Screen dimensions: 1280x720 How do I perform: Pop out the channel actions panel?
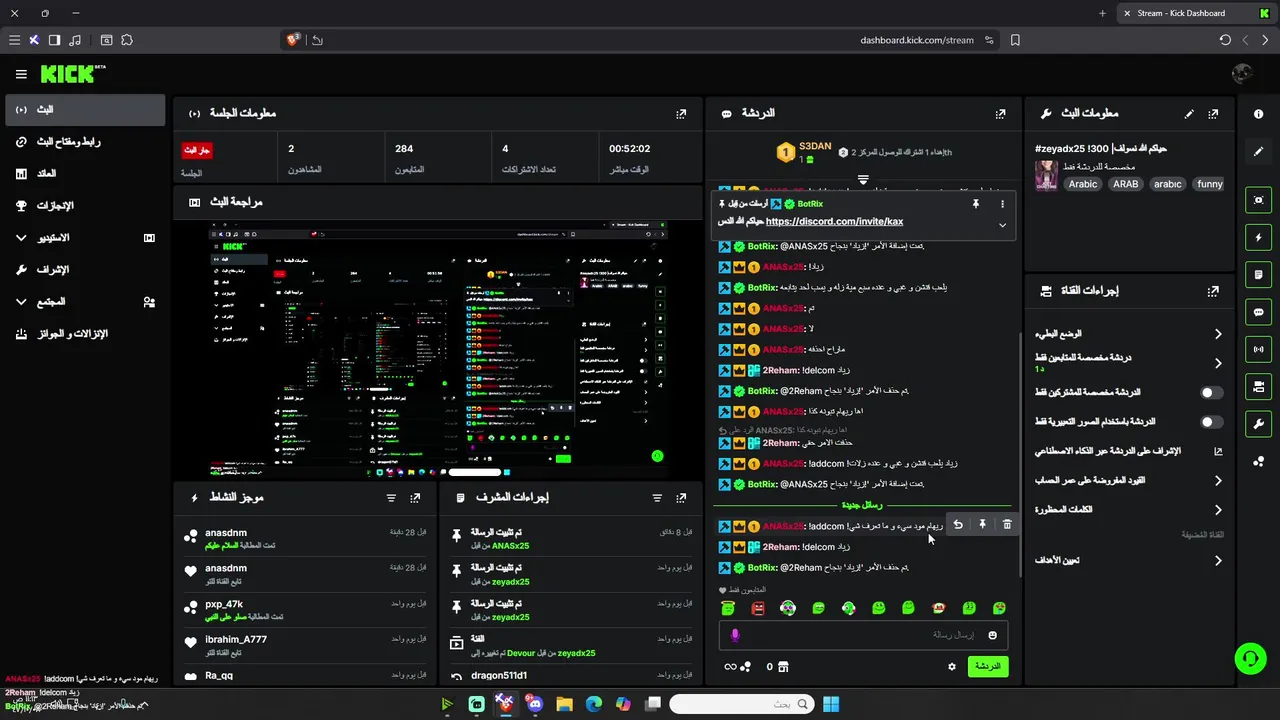click(x=1213, y=291)
